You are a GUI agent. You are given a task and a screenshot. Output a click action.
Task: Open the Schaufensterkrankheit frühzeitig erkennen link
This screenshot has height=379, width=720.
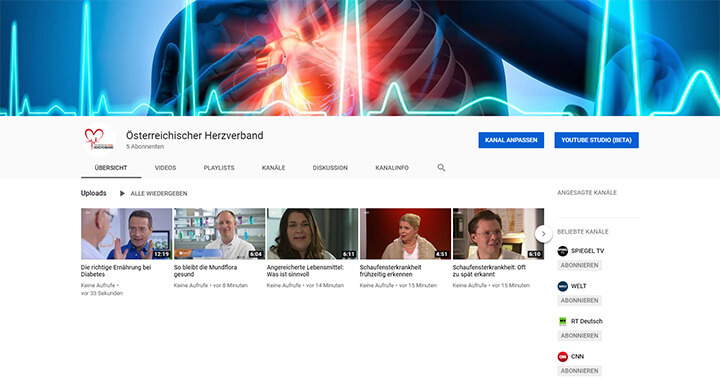pos(390,271)
